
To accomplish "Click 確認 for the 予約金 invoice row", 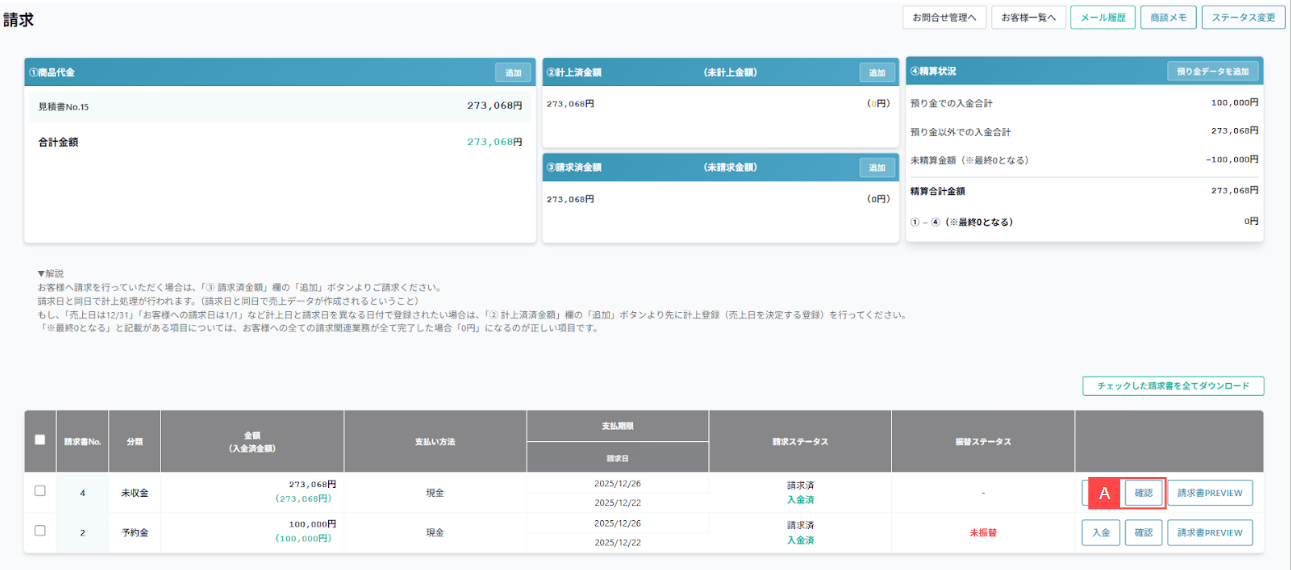I will pyautogui.click(x=1144, y=533).
